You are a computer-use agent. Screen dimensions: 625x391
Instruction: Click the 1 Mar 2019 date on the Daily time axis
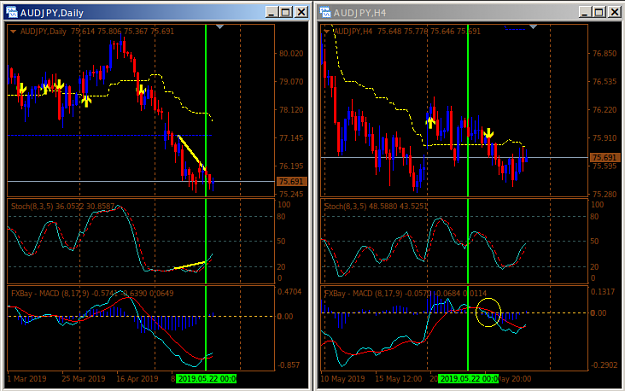[27, 379]
